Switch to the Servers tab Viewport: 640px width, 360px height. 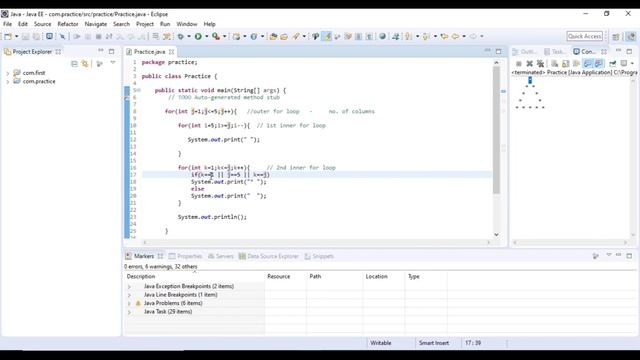point(221,256)
